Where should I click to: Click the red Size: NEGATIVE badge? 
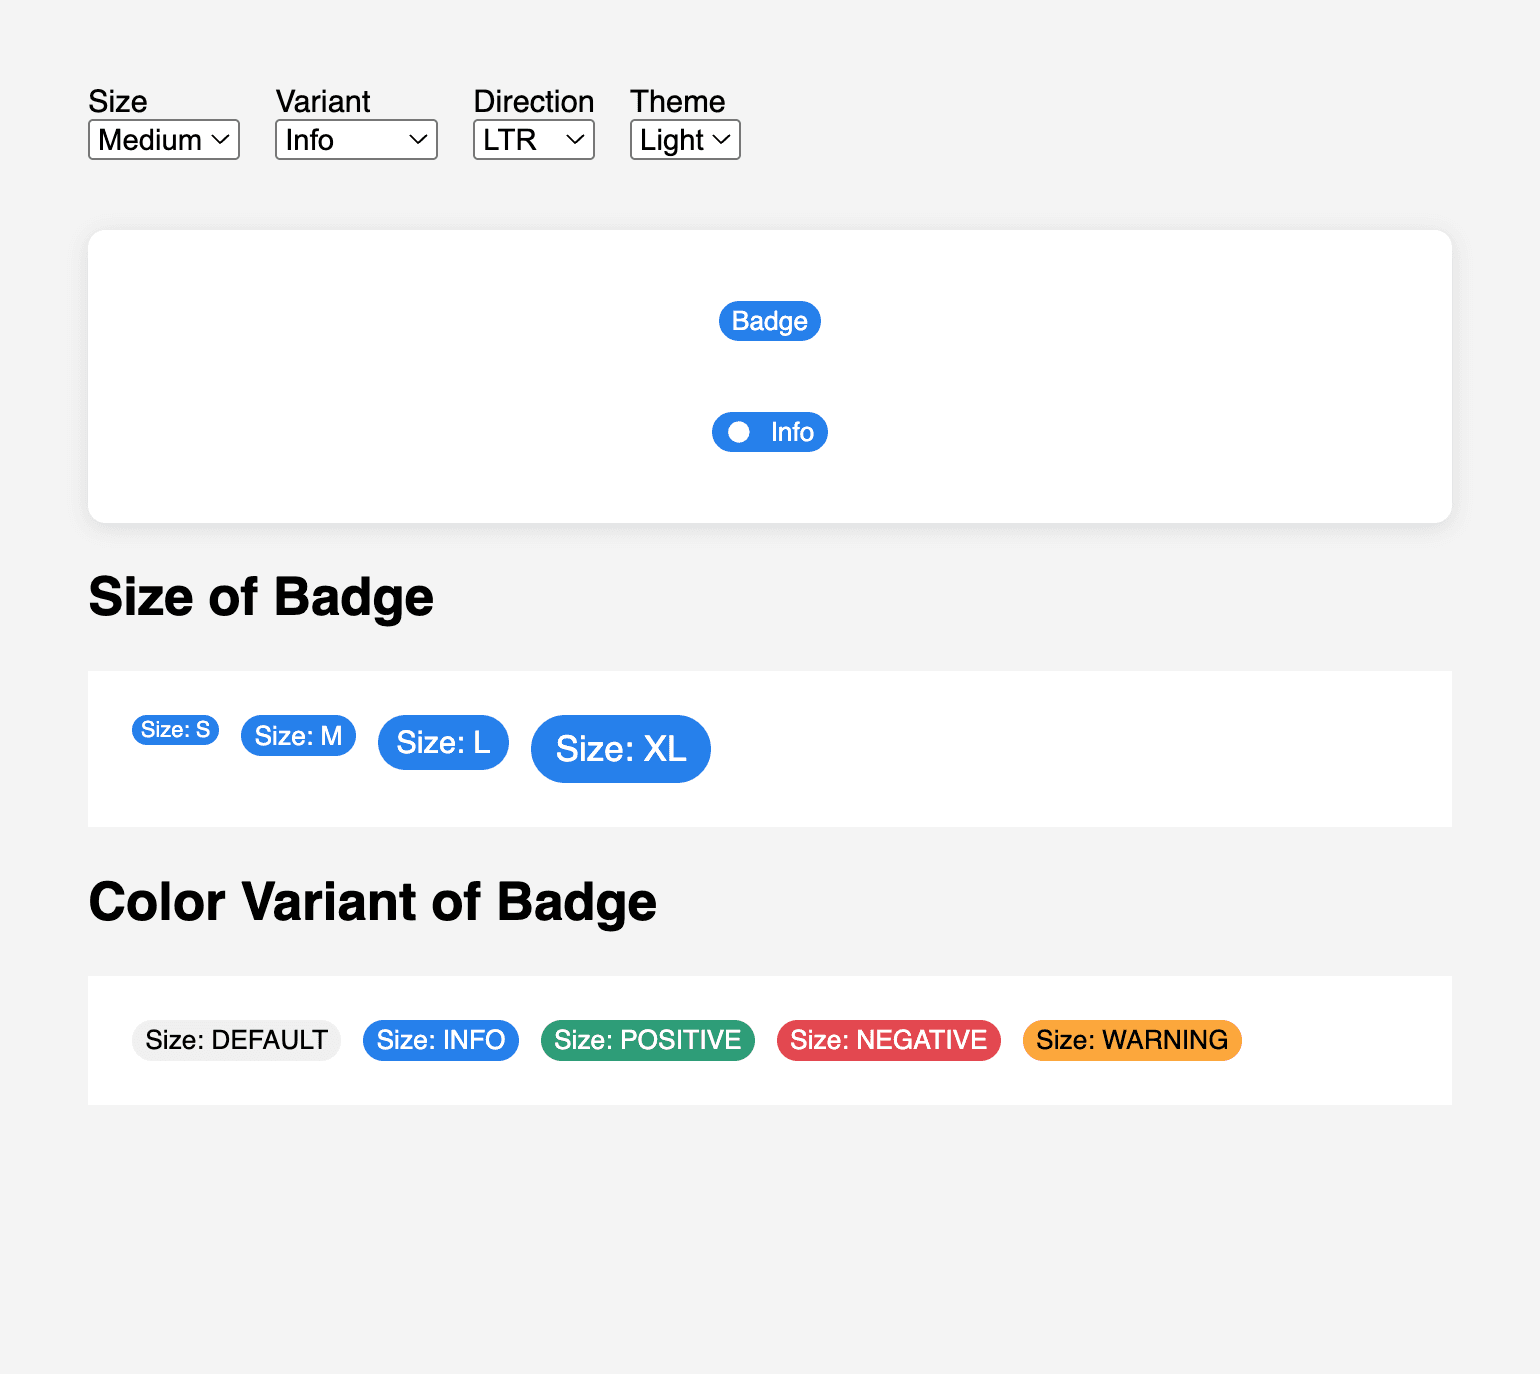point(888,1040)
